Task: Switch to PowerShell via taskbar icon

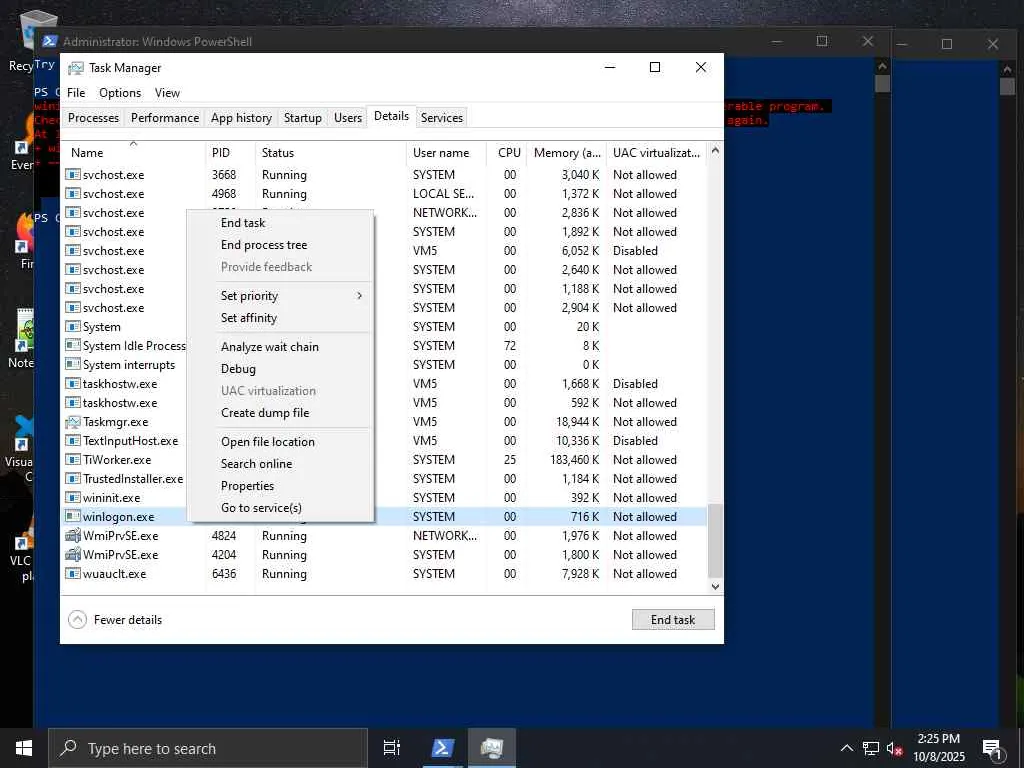Action: point(441,748)
